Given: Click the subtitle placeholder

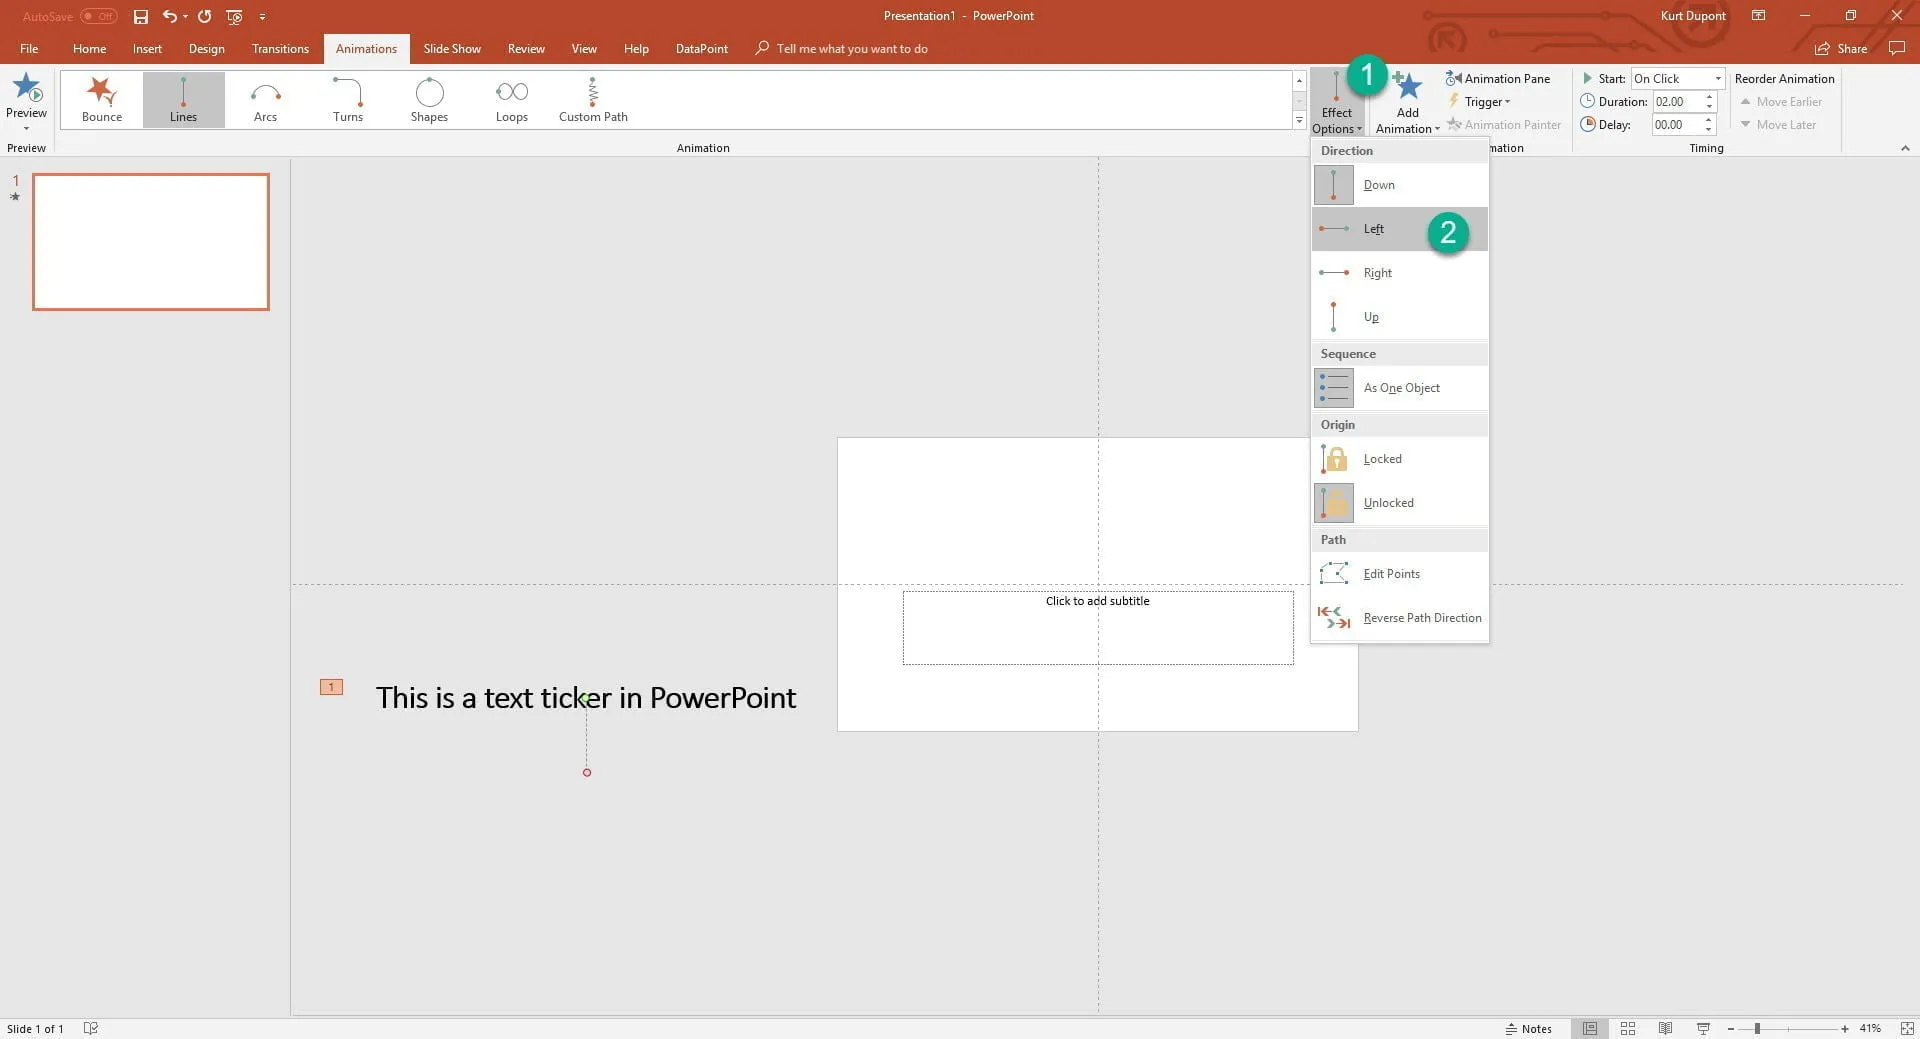Looking at the screenshot, I should point(1097,627).
